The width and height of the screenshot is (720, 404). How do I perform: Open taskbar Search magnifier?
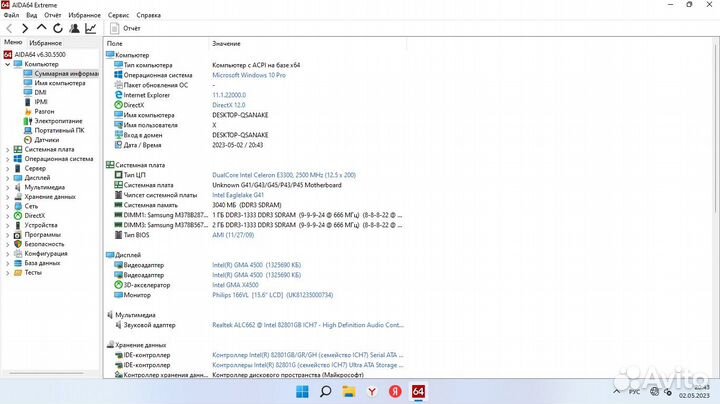pos(326,392)
